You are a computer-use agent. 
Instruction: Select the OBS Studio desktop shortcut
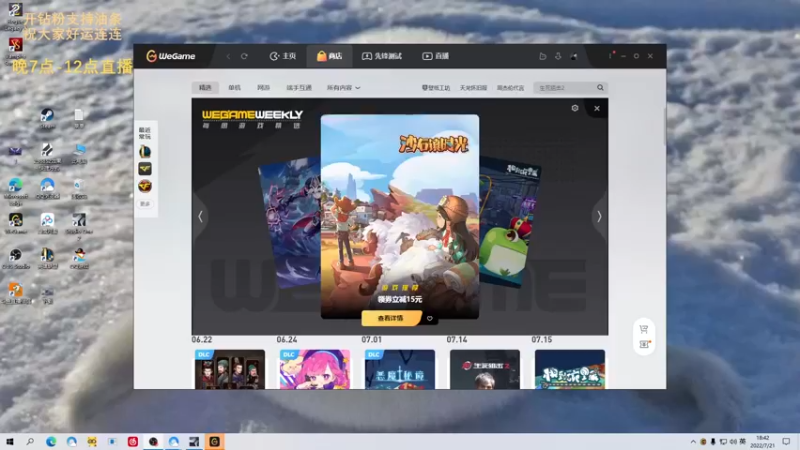[16, 258]
